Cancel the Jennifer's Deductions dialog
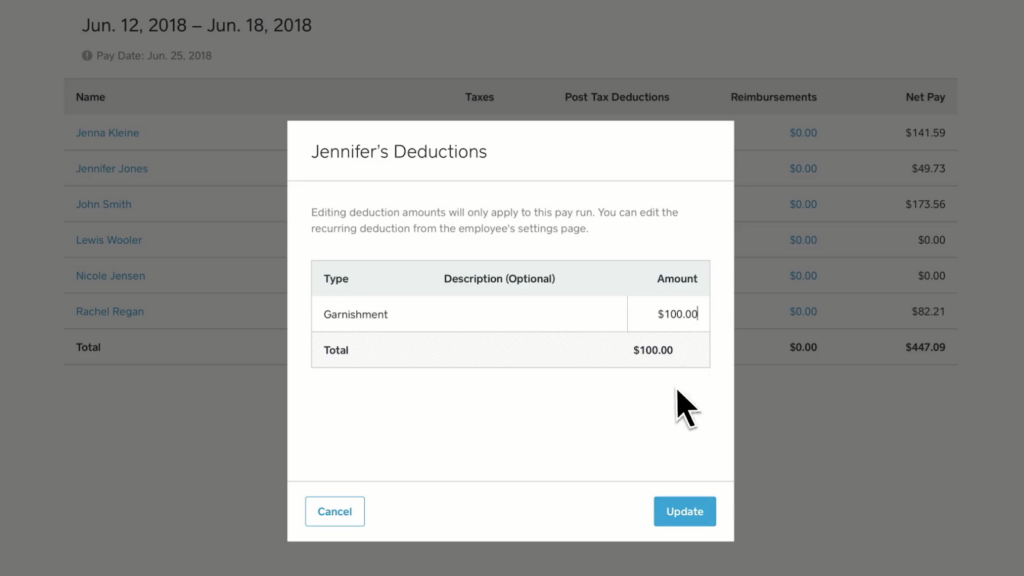 pos(334,511)
